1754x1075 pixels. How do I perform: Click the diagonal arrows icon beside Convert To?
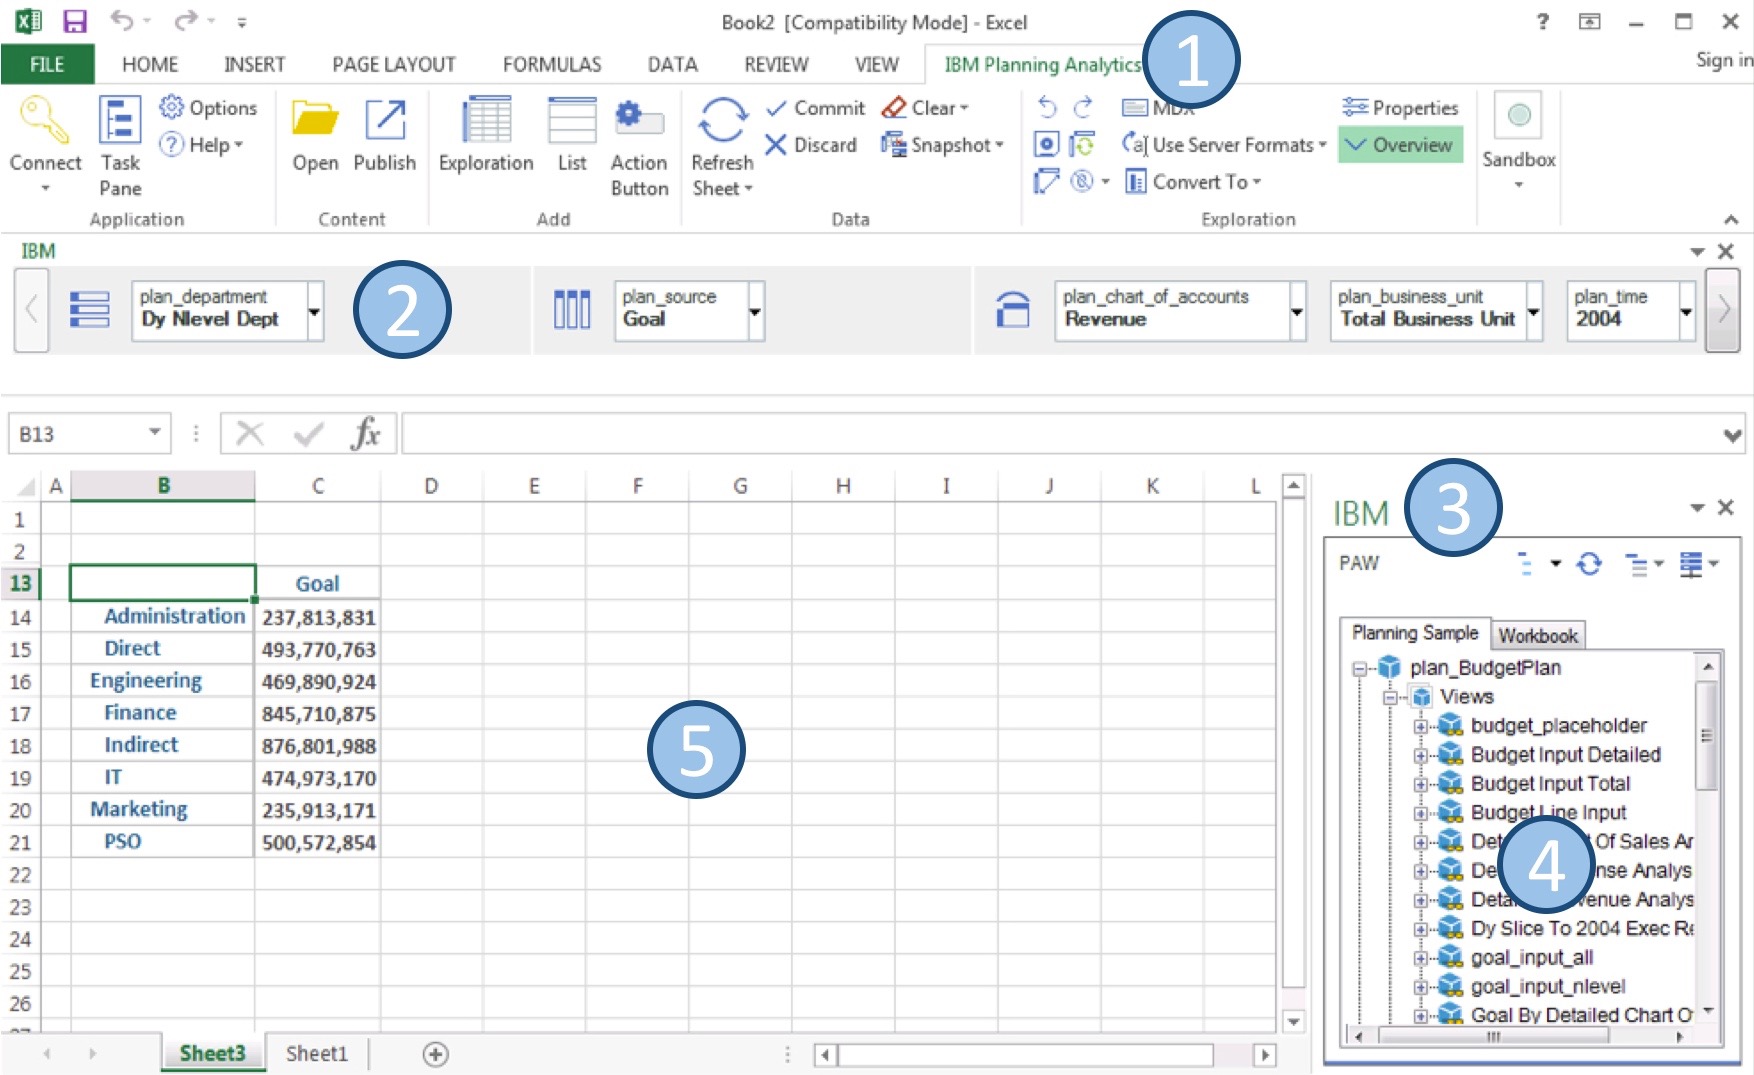[x=1046, y=182]
